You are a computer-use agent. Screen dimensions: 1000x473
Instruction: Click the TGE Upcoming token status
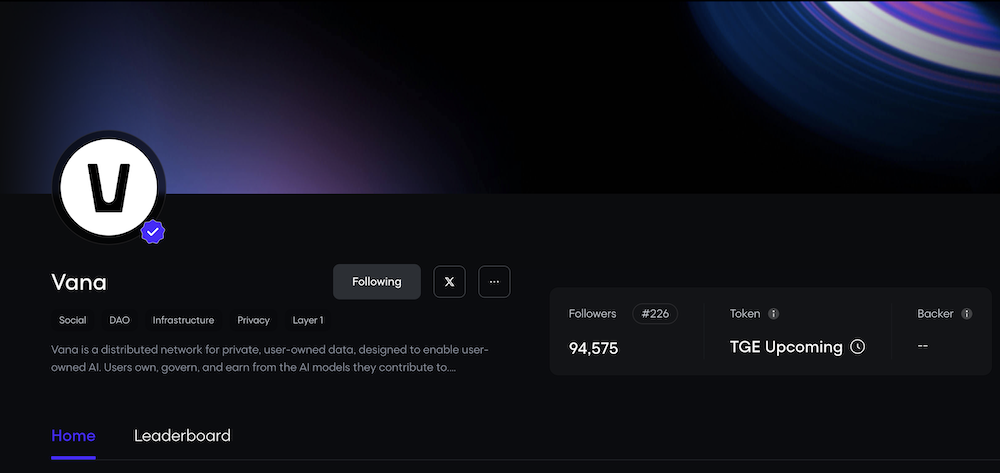coord(786,347)
